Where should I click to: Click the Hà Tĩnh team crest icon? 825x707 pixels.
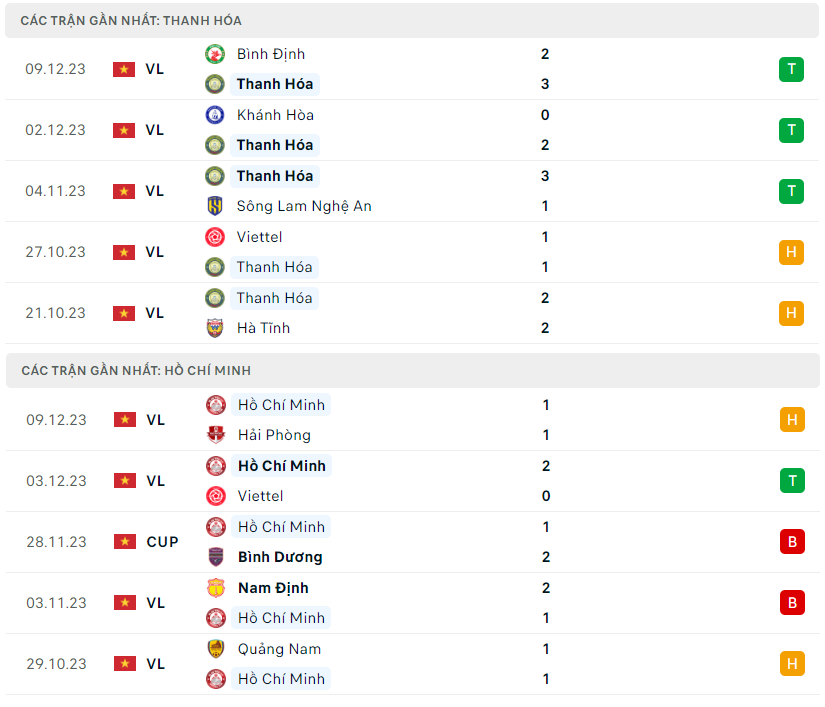tap(215, 328)
